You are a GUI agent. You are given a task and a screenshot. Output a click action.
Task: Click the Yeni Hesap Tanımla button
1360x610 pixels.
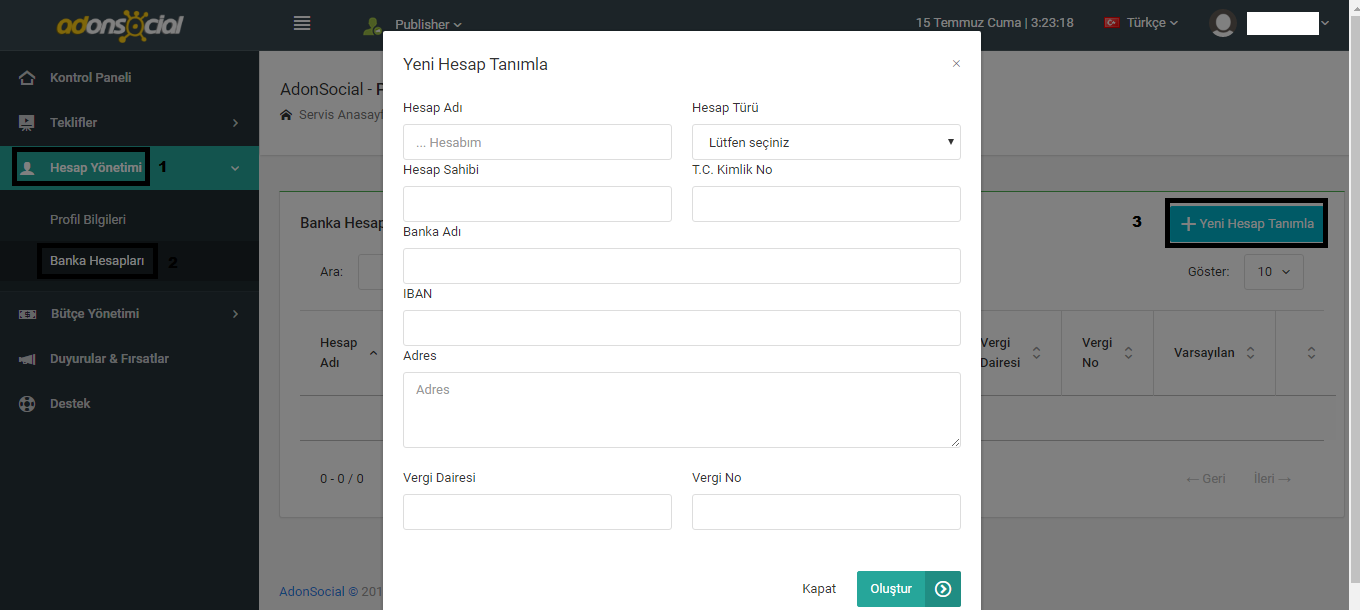pos(1247,224)
